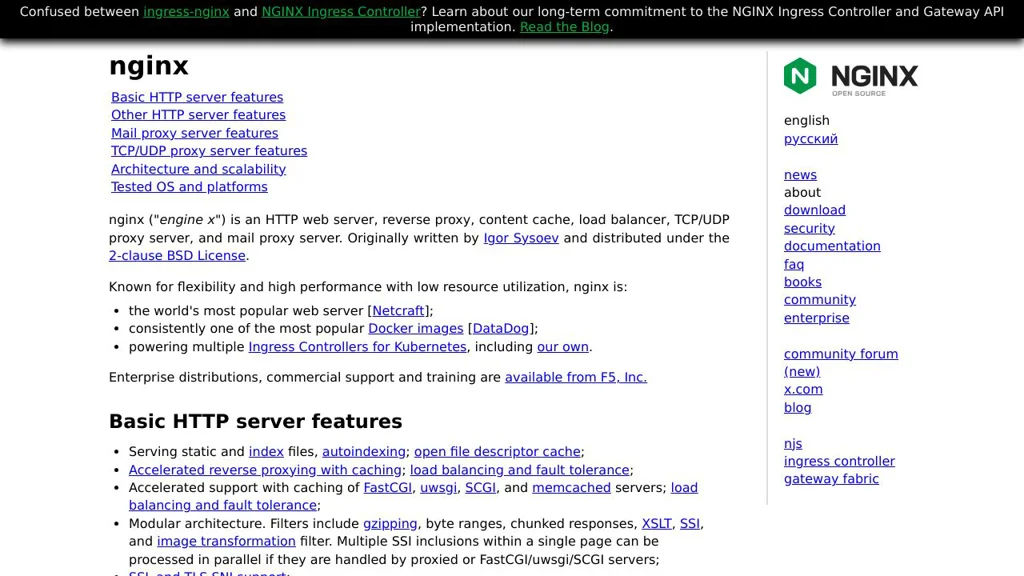Open the ingress-nginx link in banner

coord(186,12)
